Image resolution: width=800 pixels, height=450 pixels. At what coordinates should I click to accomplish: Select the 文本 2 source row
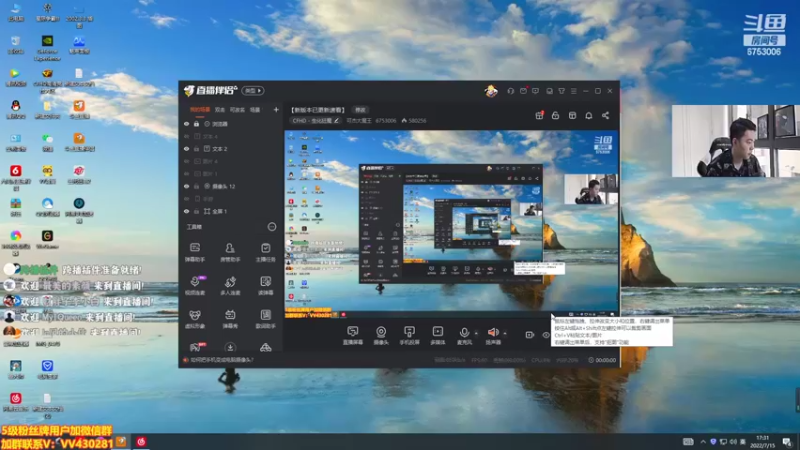[232, 149]
